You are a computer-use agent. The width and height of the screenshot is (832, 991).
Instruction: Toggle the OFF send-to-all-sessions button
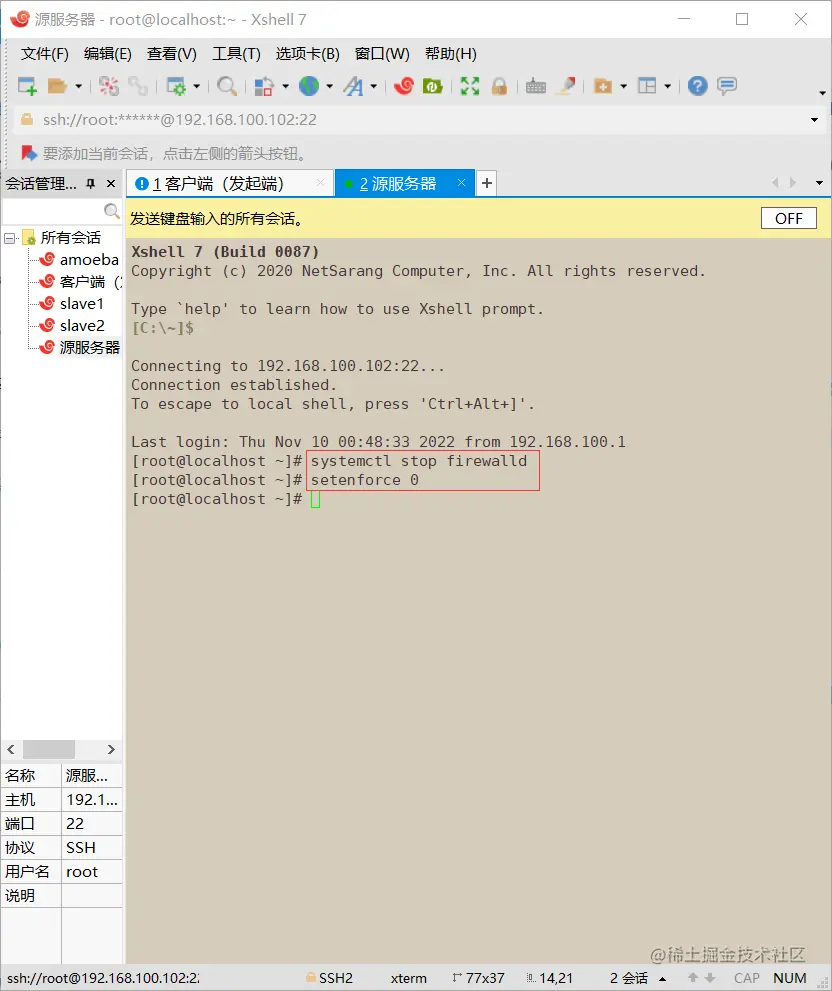pyautogui.click(x=788, y=219)
